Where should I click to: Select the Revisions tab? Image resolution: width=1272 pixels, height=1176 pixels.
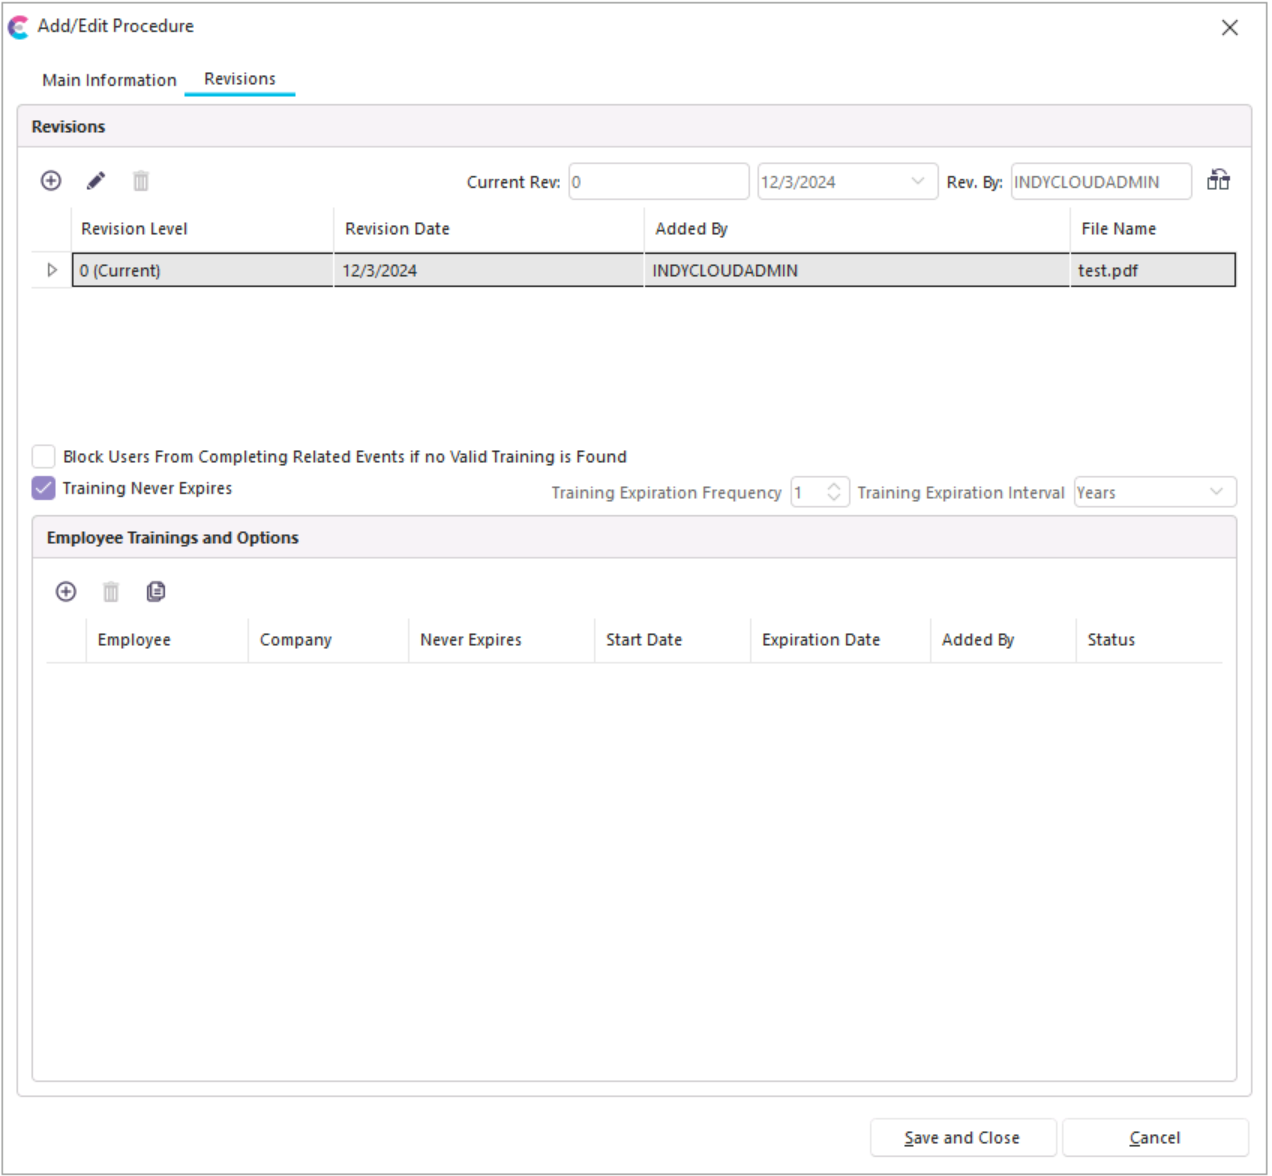tap(240, 79)
